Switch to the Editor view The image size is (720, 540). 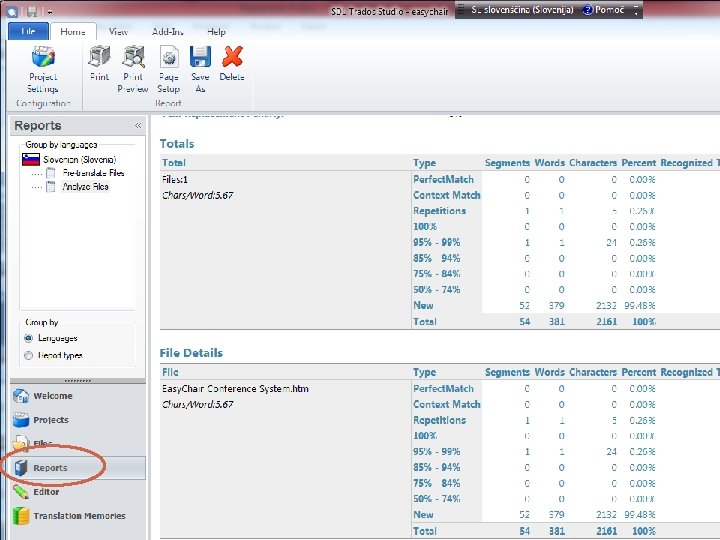pos(78,492)
